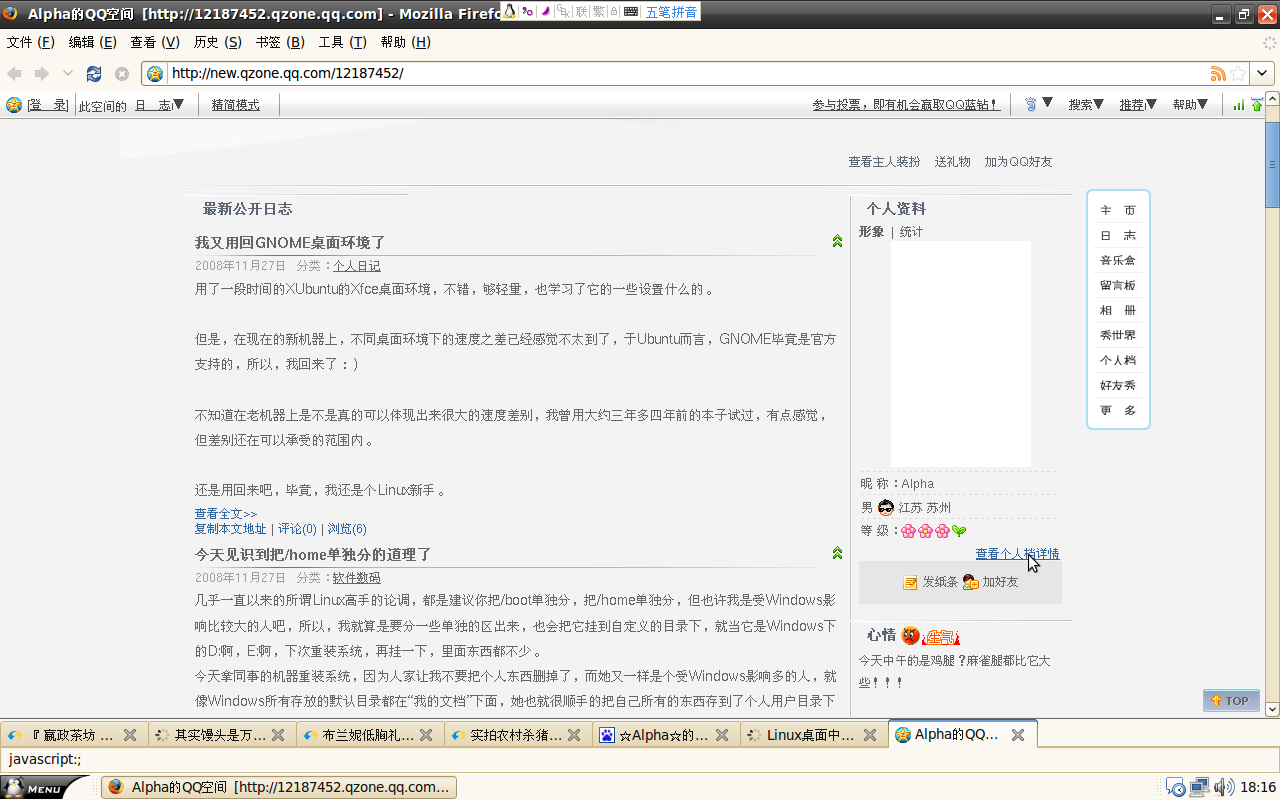Viewport: 1280px width, 800px height.
Task: Click the white avatar image area
Action: pos(961,354)
